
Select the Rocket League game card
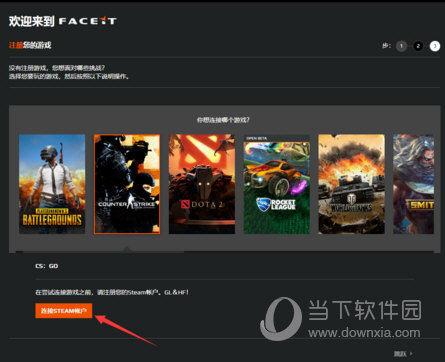point(277,184)
